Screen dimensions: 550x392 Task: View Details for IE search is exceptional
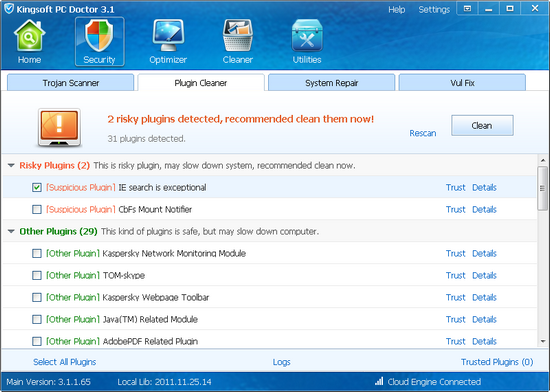[484, 188]
